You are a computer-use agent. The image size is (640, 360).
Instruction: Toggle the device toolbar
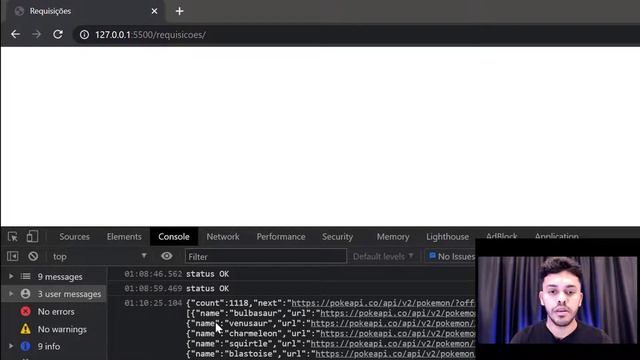pos(32,237)
